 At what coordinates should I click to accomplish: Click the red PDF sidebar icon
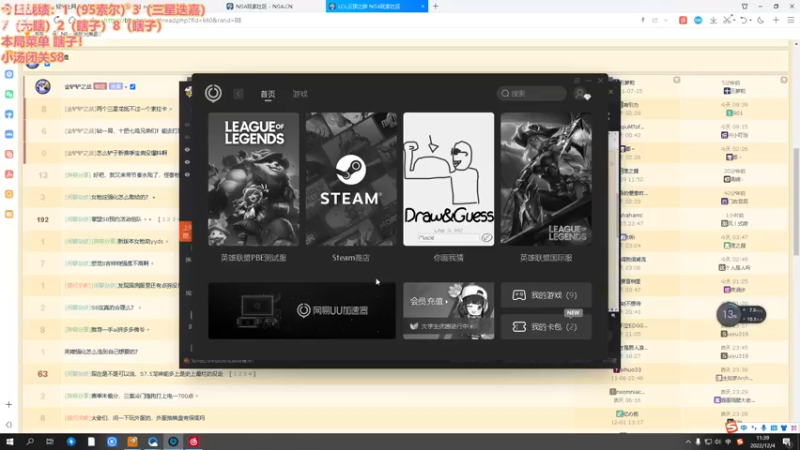9,174
